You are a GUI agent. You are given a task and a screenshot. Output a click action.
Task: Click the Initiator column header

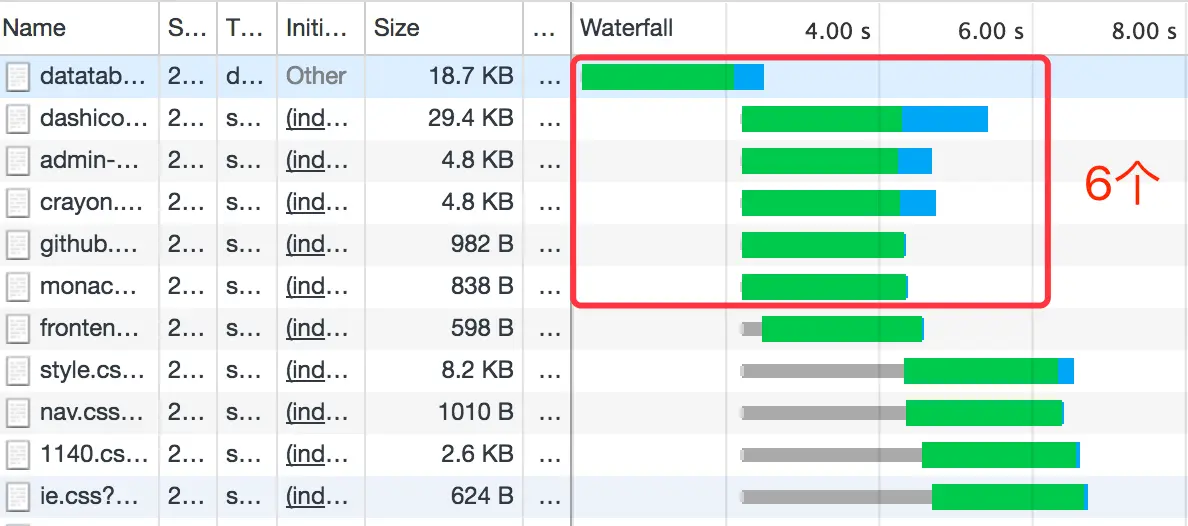317,28
